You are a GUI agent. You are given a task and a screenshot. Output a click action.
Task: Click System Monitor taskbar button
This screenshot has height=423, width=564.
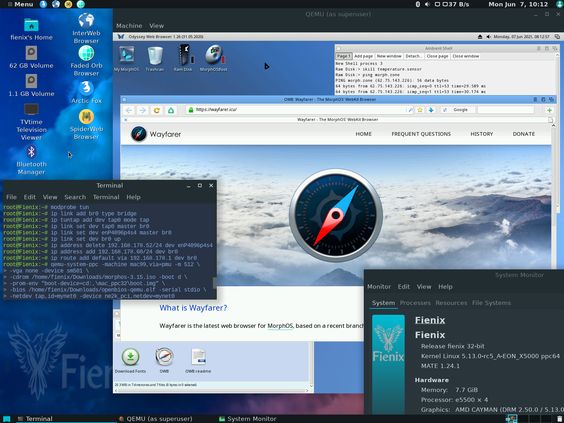(x=248, y=419)
